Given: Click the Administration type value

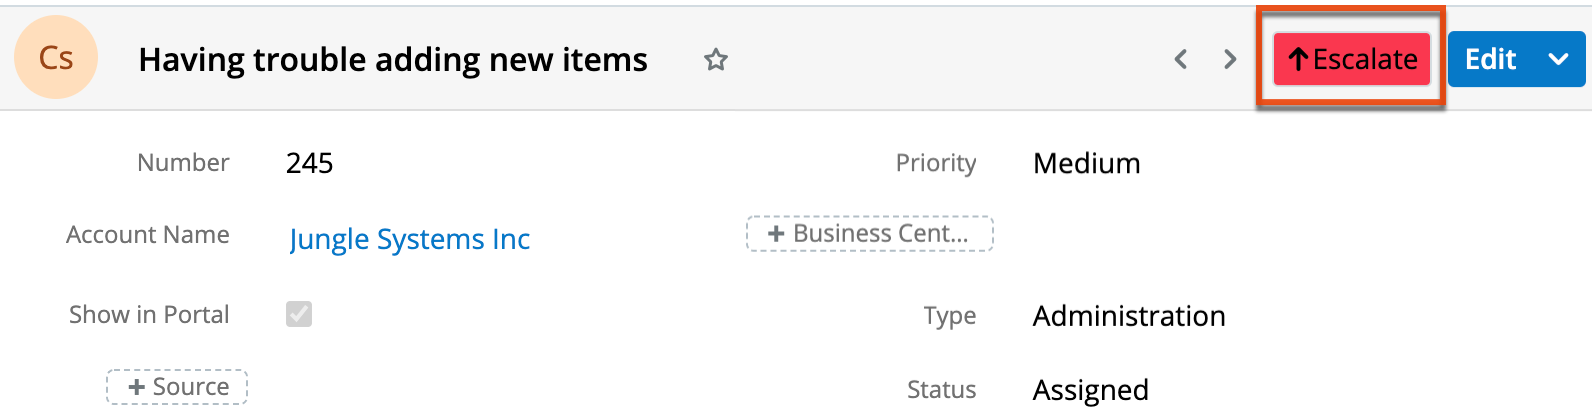Looking at the screenshot, I should click(x=1128, y=316).
